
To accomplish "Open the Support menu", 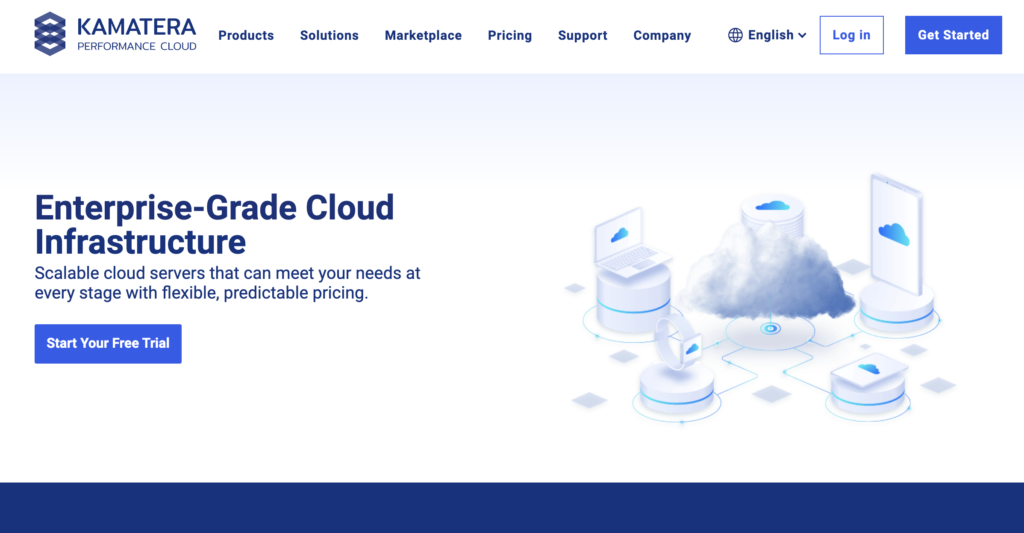I will [582, 35].
